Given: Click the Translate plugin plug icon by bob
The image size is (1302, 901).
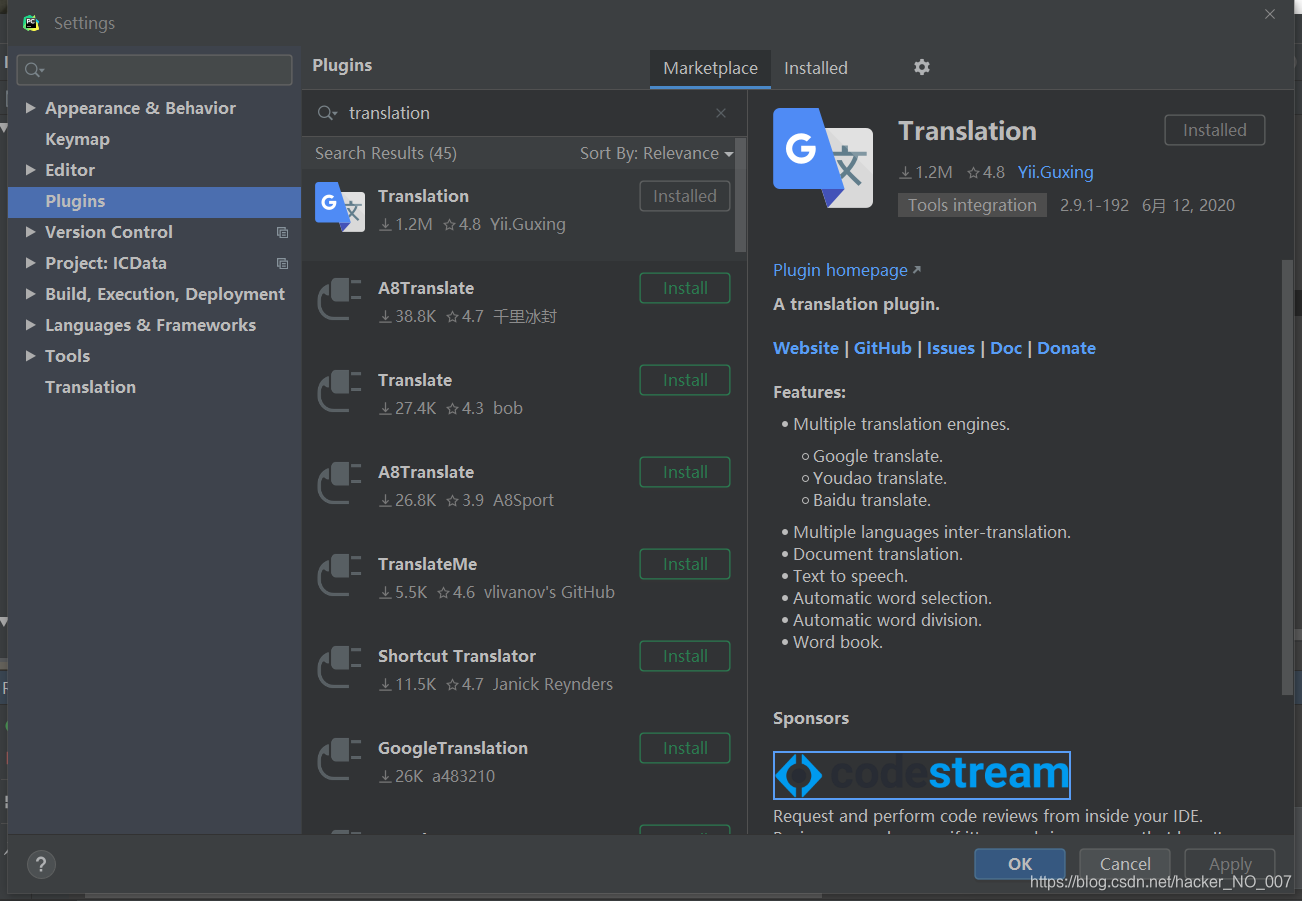Looking at the screenshot, I should point(340,391).
